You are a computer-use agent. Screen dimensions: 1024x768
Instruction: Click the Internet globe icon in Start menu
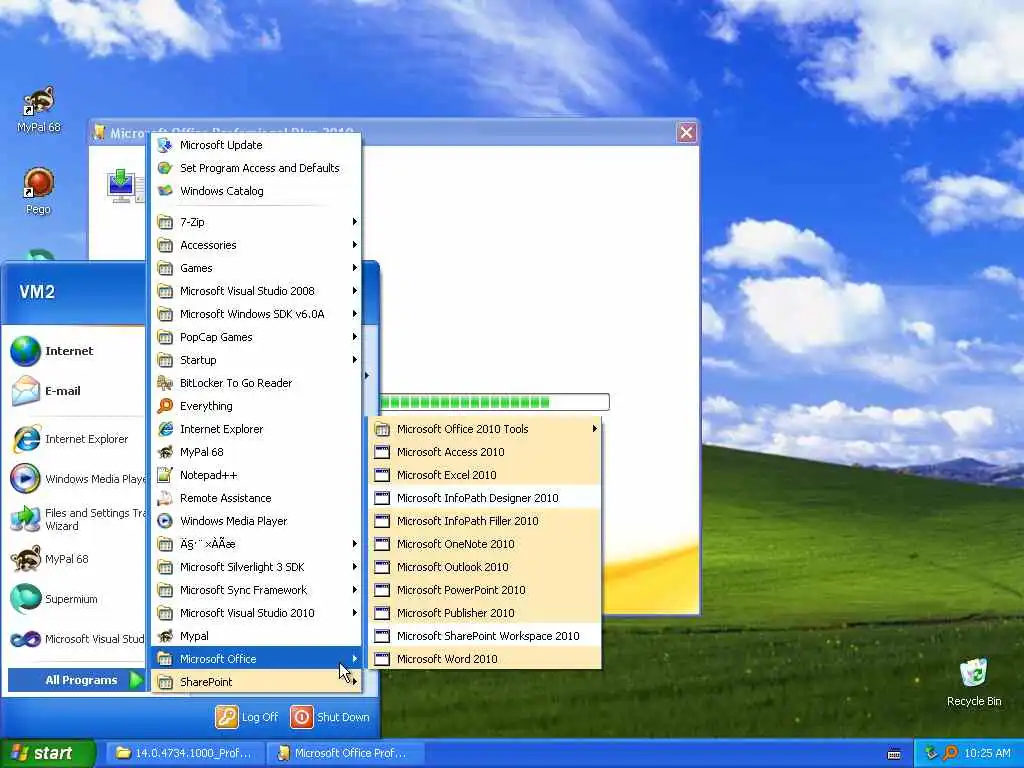click(x=25, y=351)
